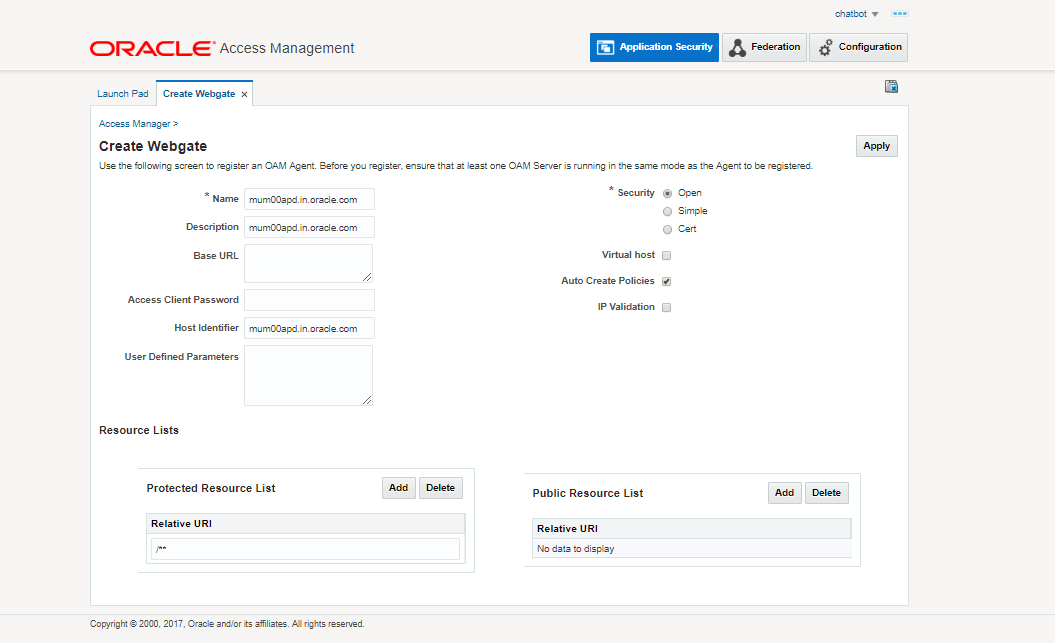Click the /** Relative URI field
This screenshot has height=643, width=1055.
pyautogui.click(x=305, y=549)
